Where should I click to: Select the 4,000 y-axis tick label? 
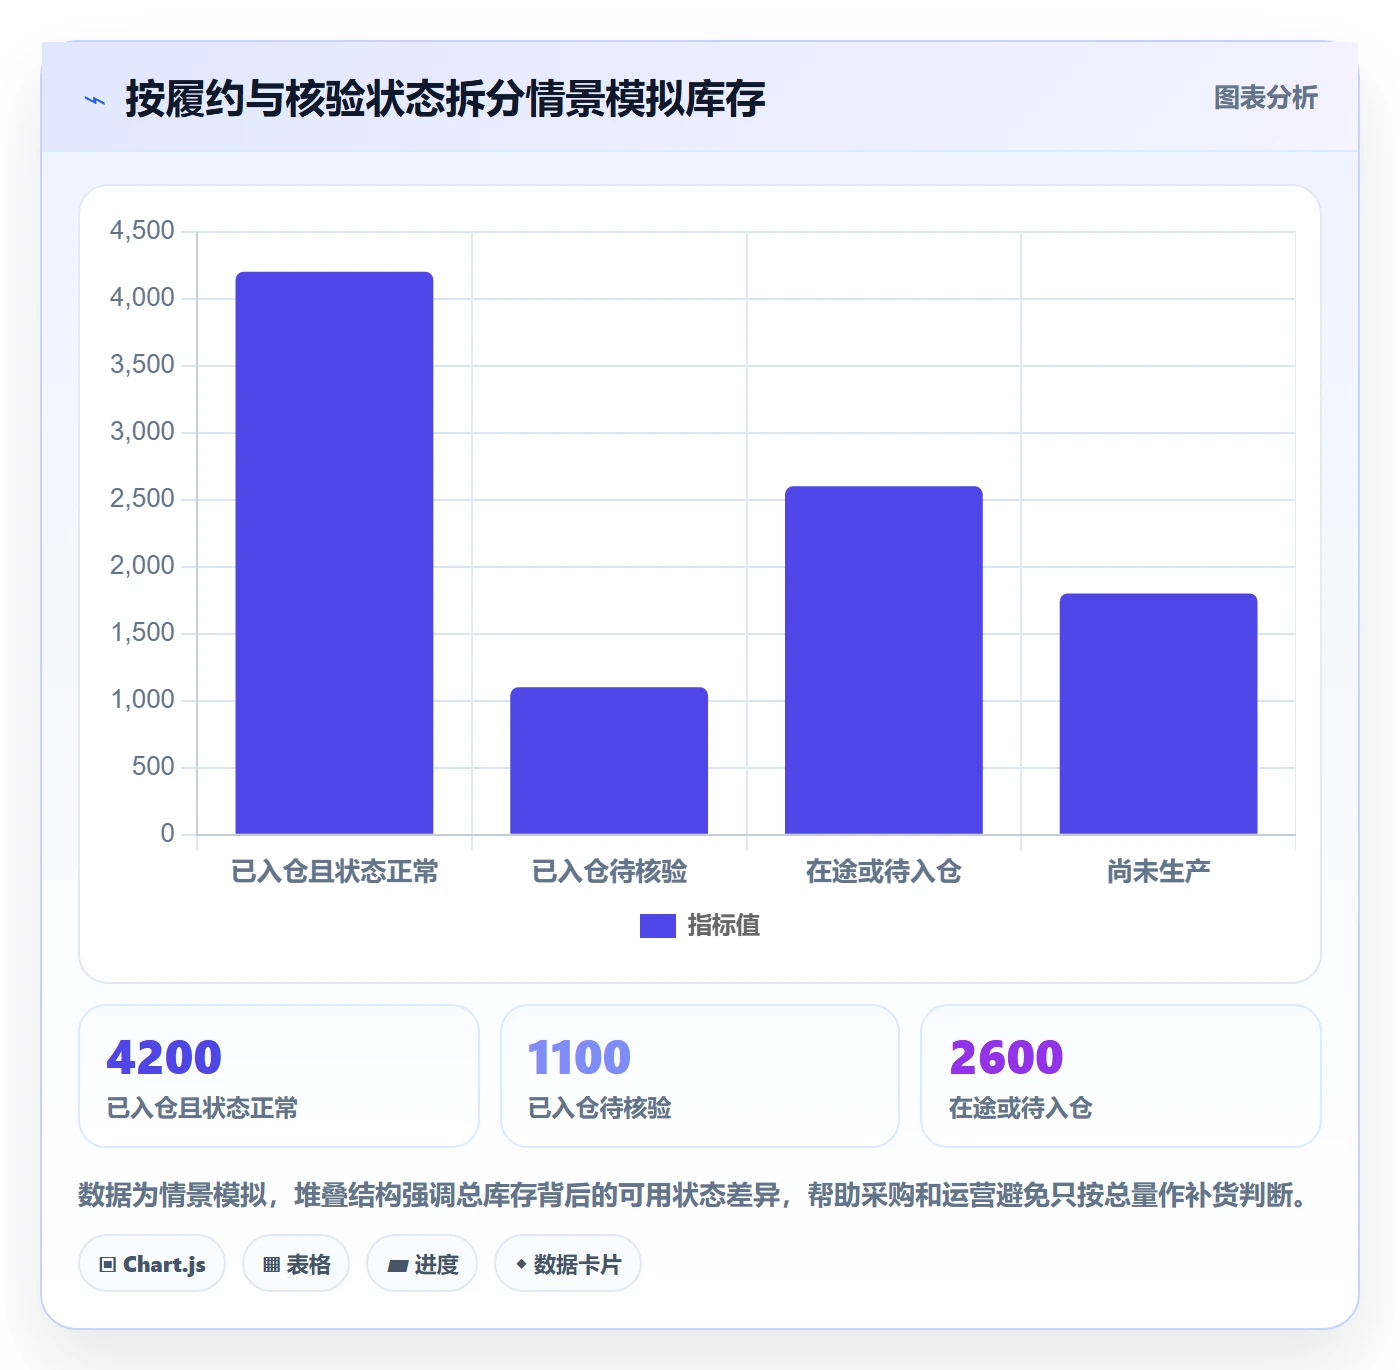click(142, 298)
